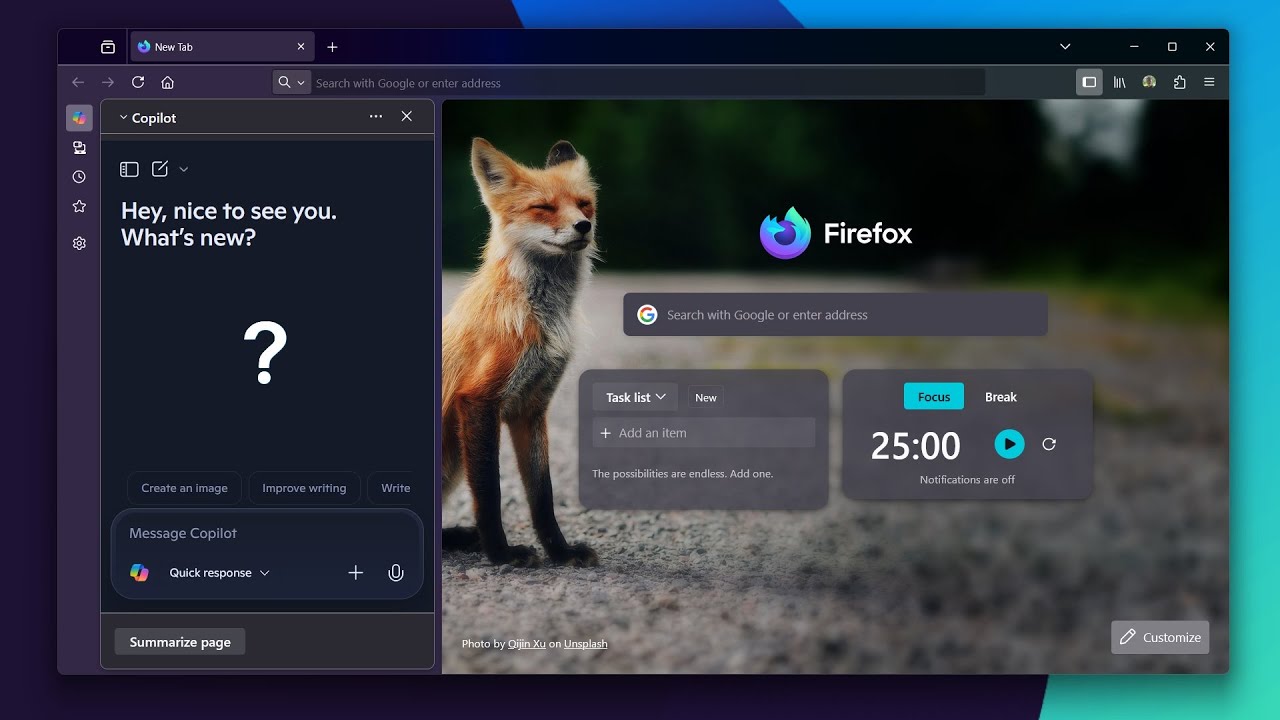This screenshot has height=720, width=1280.
Task: Go forward with the forward arrow
Action: point(108,83)
